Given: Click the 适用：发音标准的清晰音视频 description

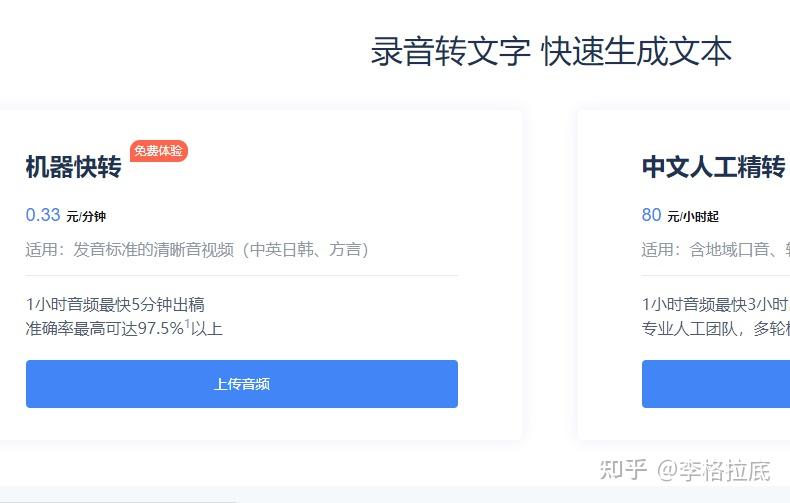Looking at the screenshot, I should pyautogui.click(x=197, y=250).
